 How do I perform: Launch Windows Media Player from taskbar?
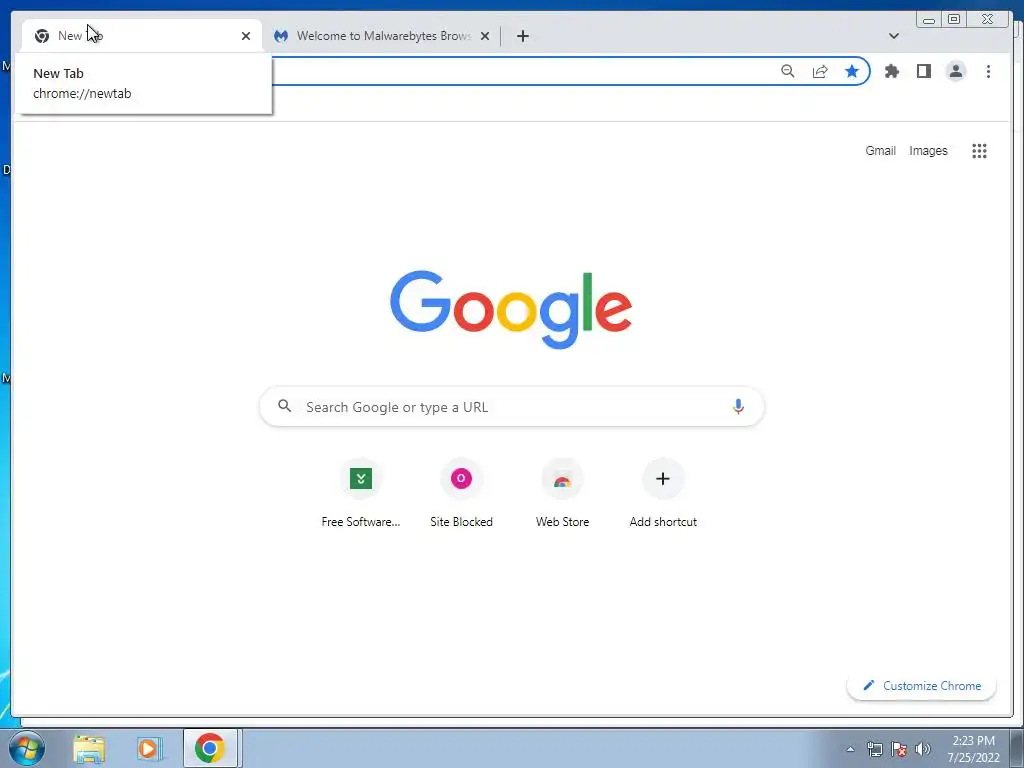(x=149, y=748)
